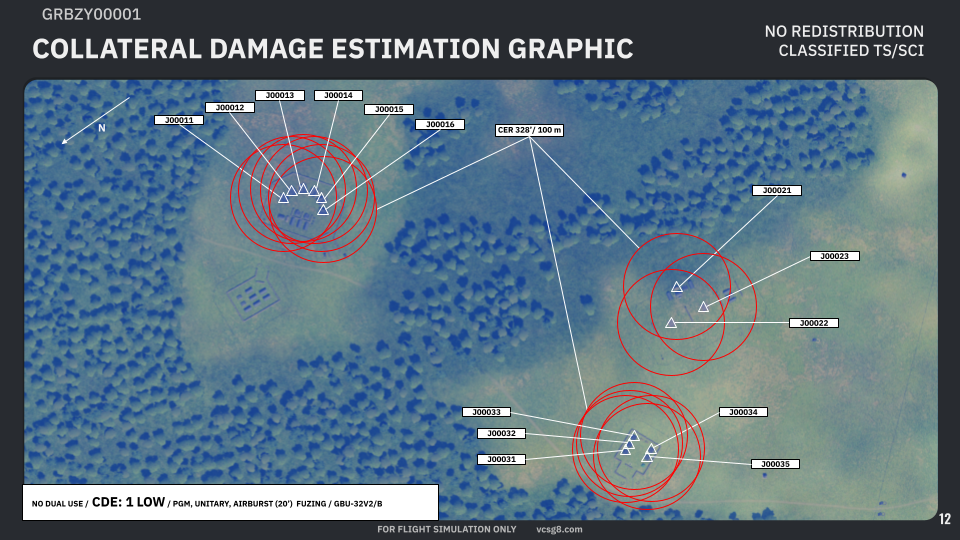Image resolution: width=960 pixels, height=540 pixels.
Task: Click the Collateral Damage Estimation Graphic title
Action: pos(333,49)
